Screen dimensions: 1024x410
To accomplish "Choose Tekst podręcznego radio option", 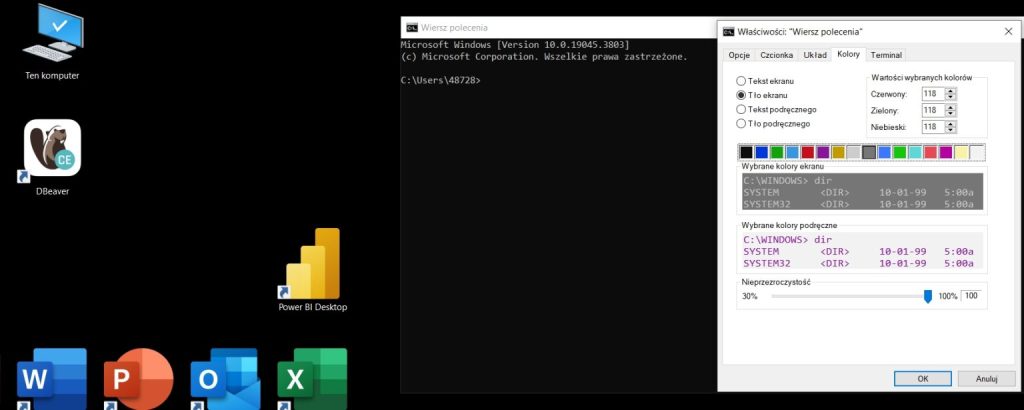I will (x=776, y=109).
